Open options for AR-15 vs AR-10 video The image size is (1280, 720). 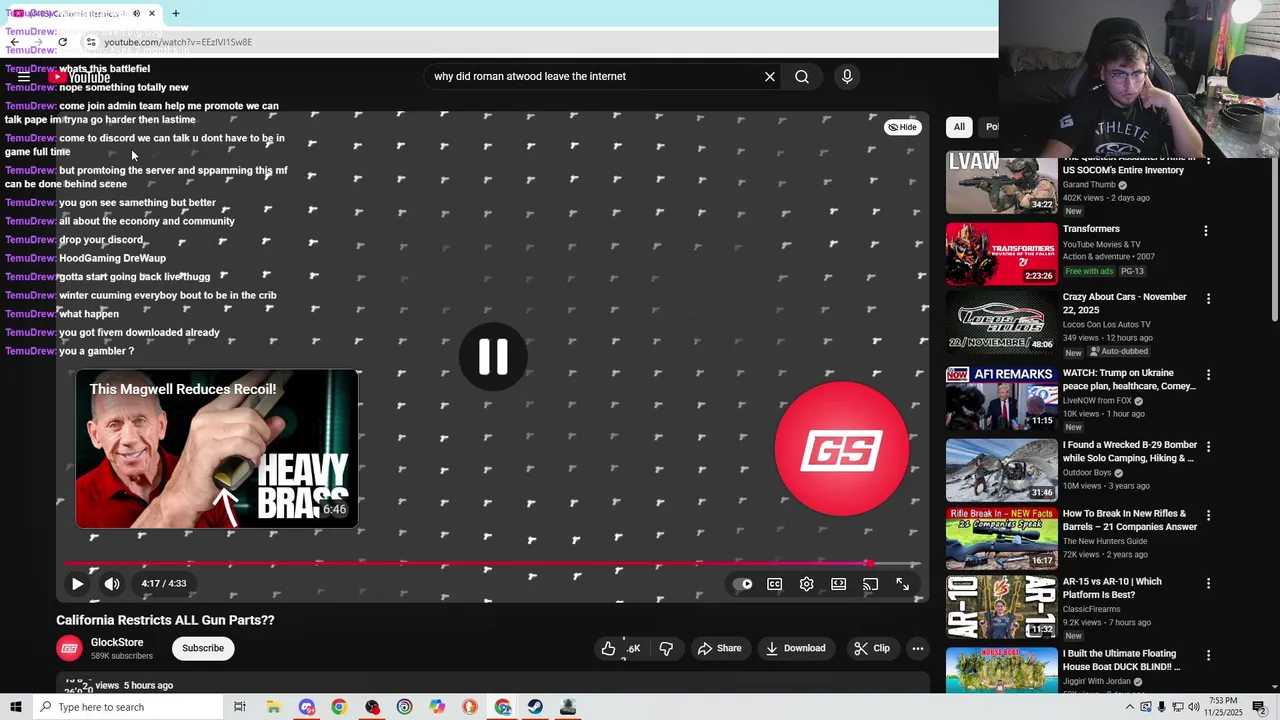pos(1208,583)
